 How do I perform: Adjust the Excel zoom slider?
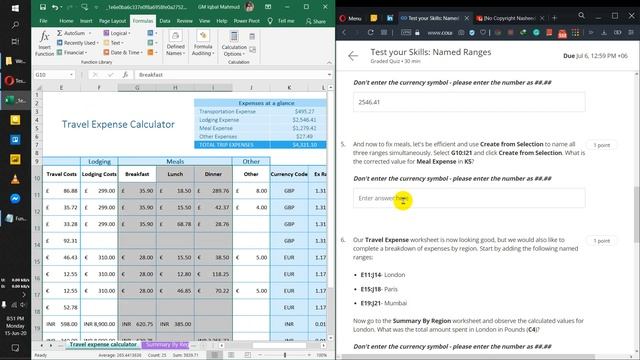coord(285,355)
